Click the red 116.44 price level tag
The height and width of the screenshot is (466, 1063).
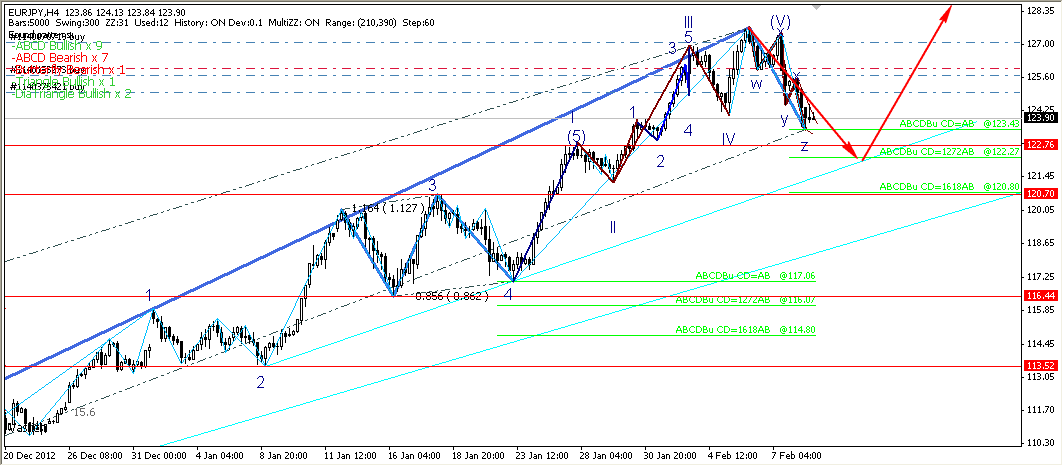point(1040,296)
